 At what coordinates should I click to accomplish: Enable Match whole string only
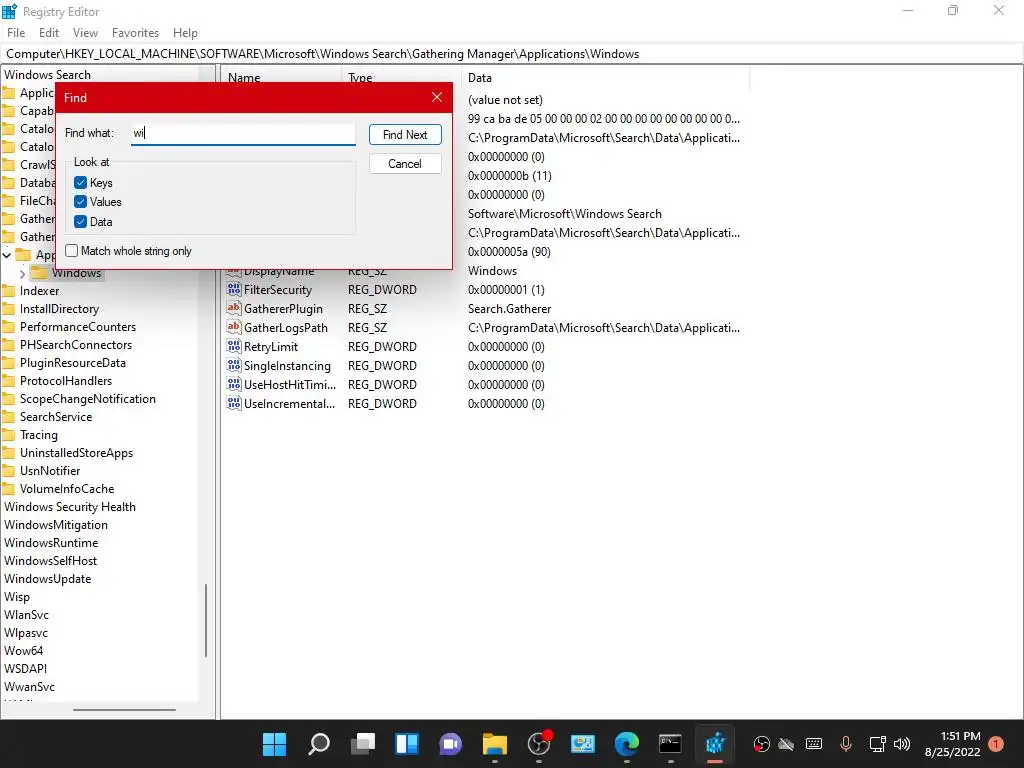pos(72,251)
